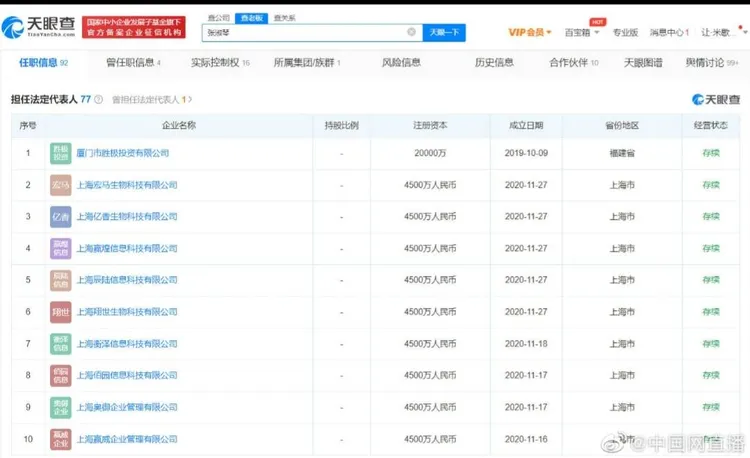Open the row 10 企业管理 company link
This screenshot has width=750, height=458.
[127, 439]
